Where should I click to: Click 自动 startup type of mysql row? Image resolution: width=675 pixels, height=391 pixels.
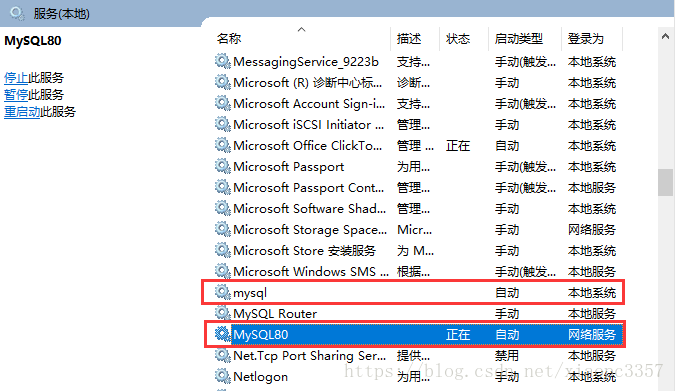[x=507, y=293]
